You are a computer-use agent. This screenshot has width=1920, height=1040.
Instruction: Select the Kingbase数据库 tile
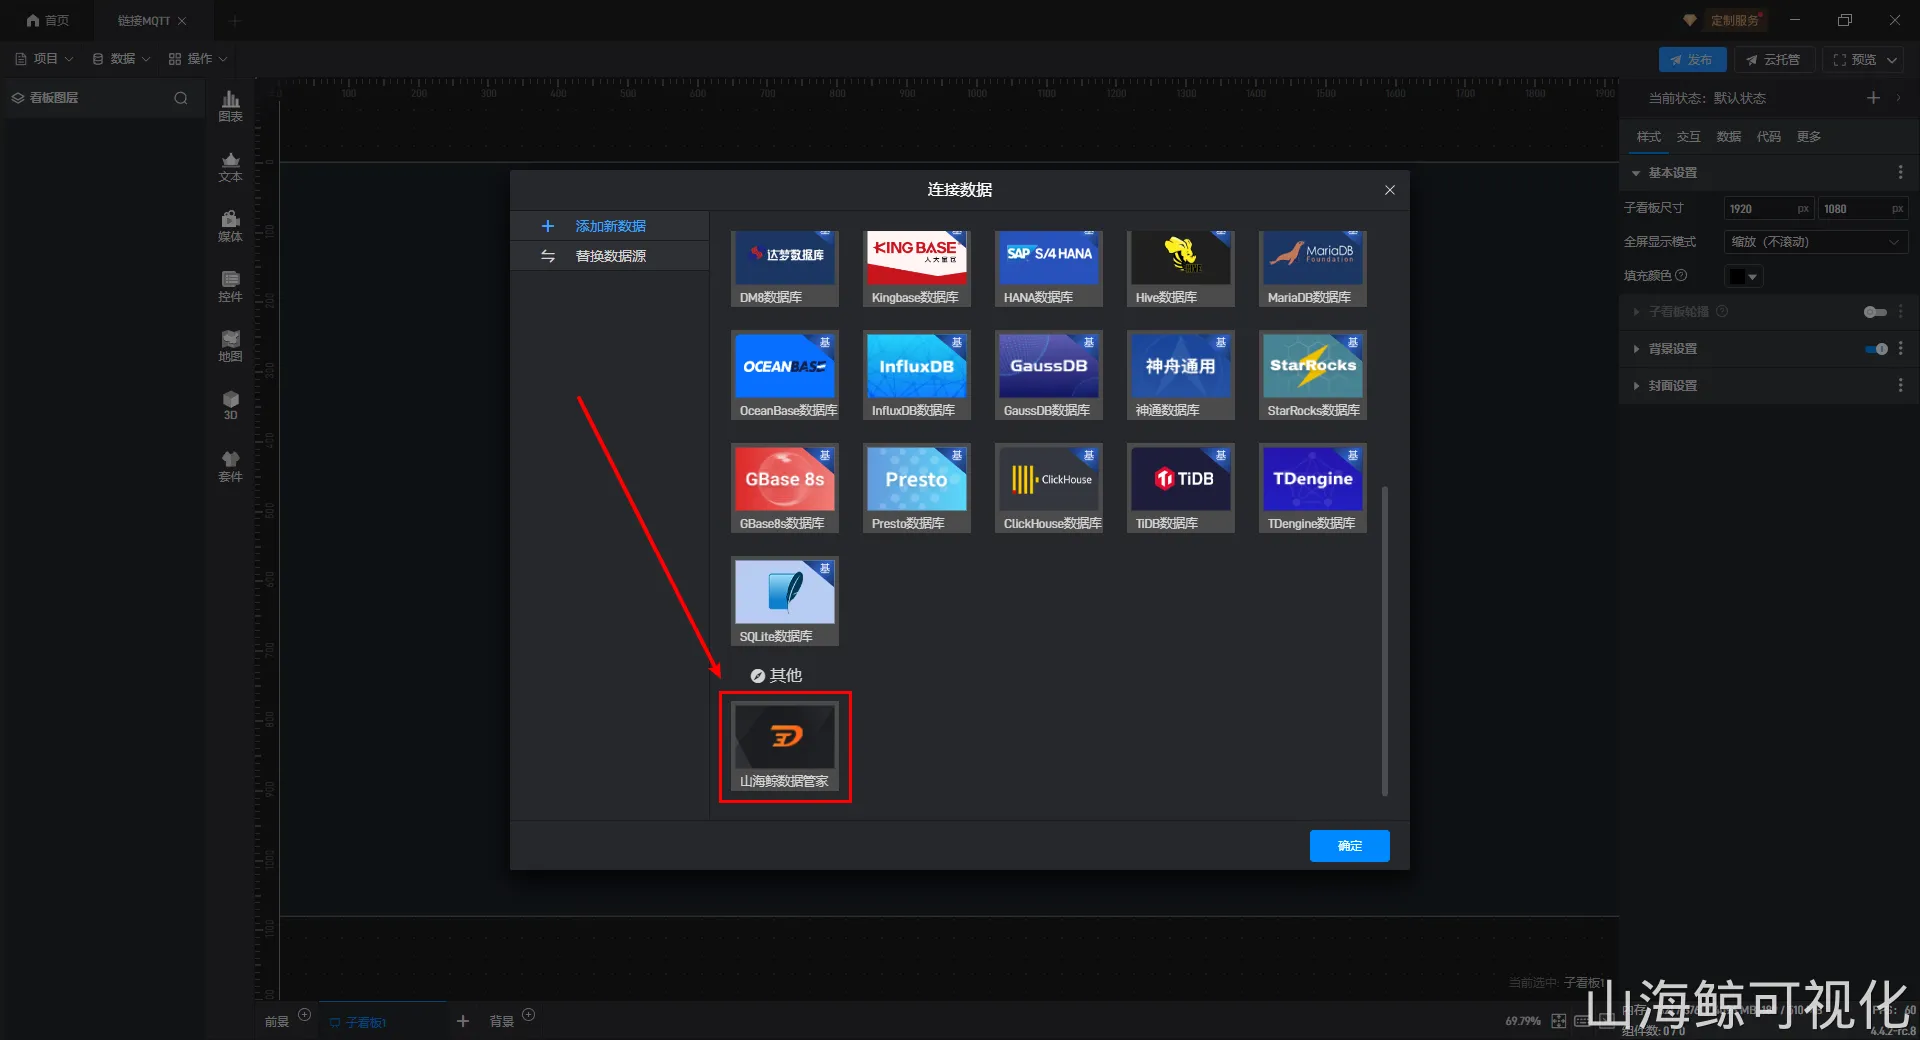pos(917,269)
